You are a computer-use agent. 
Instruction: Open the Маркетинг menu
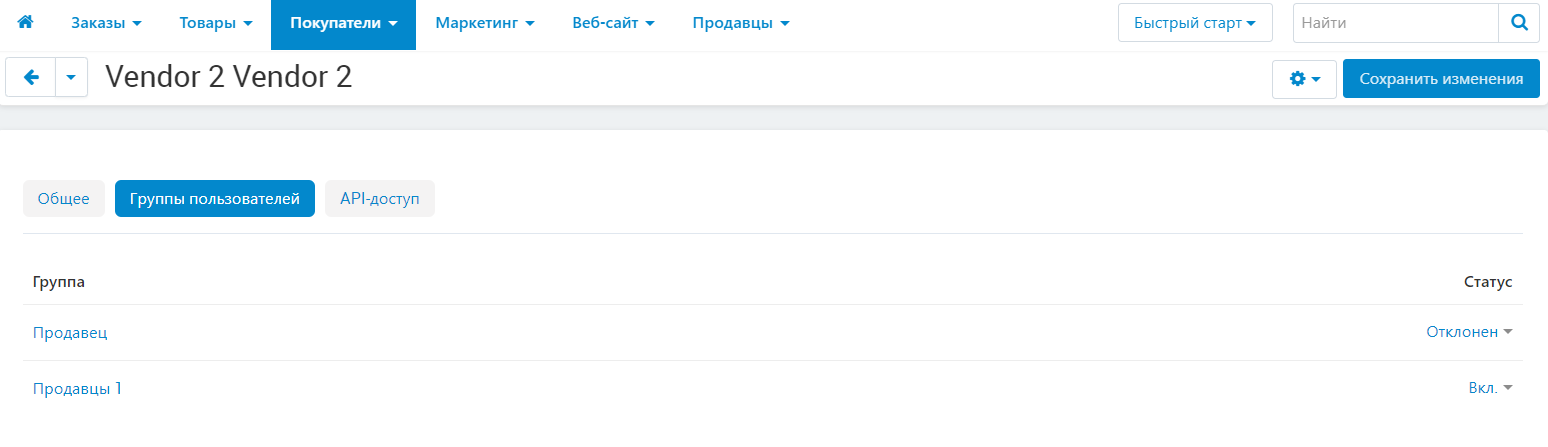[485, 23]
